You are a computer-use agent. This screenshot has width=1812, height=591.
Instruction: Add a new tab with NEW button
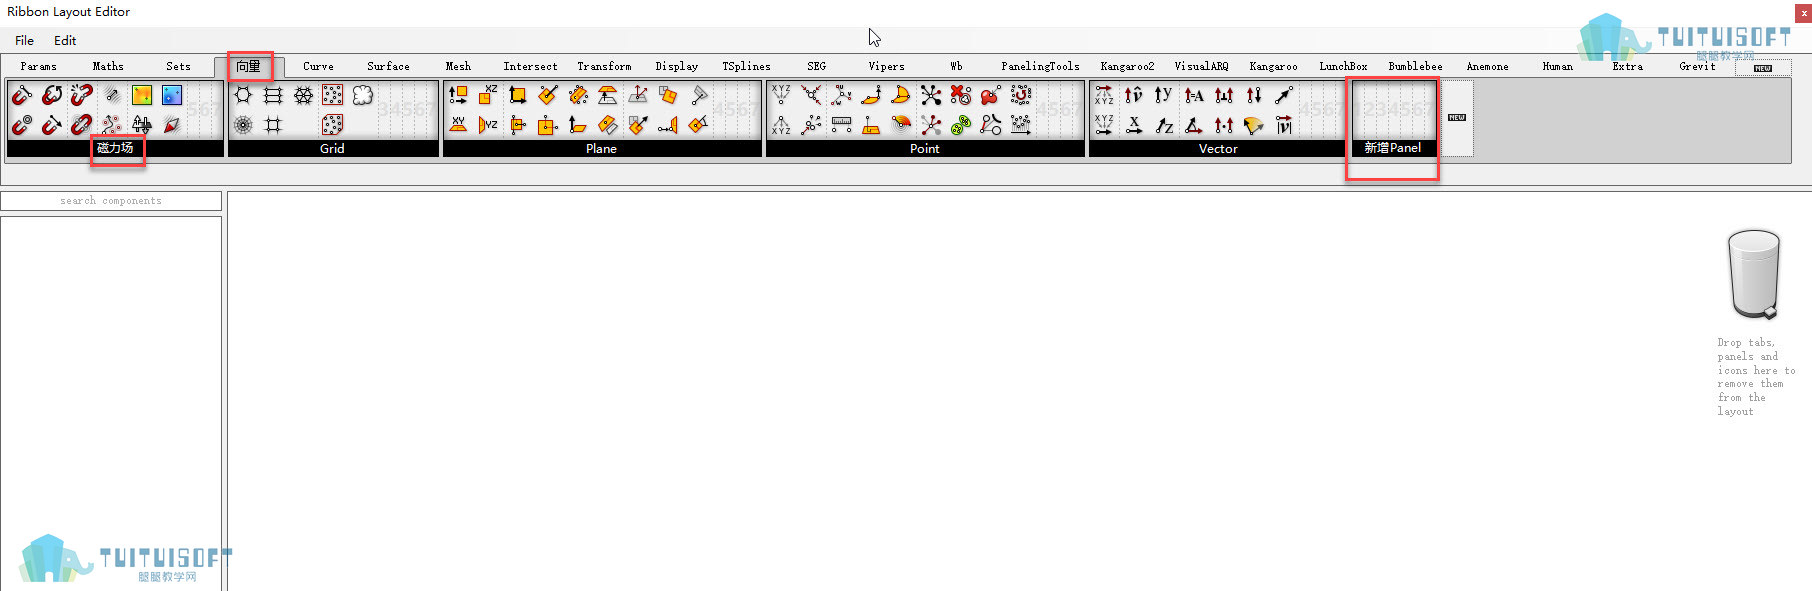1763,68
